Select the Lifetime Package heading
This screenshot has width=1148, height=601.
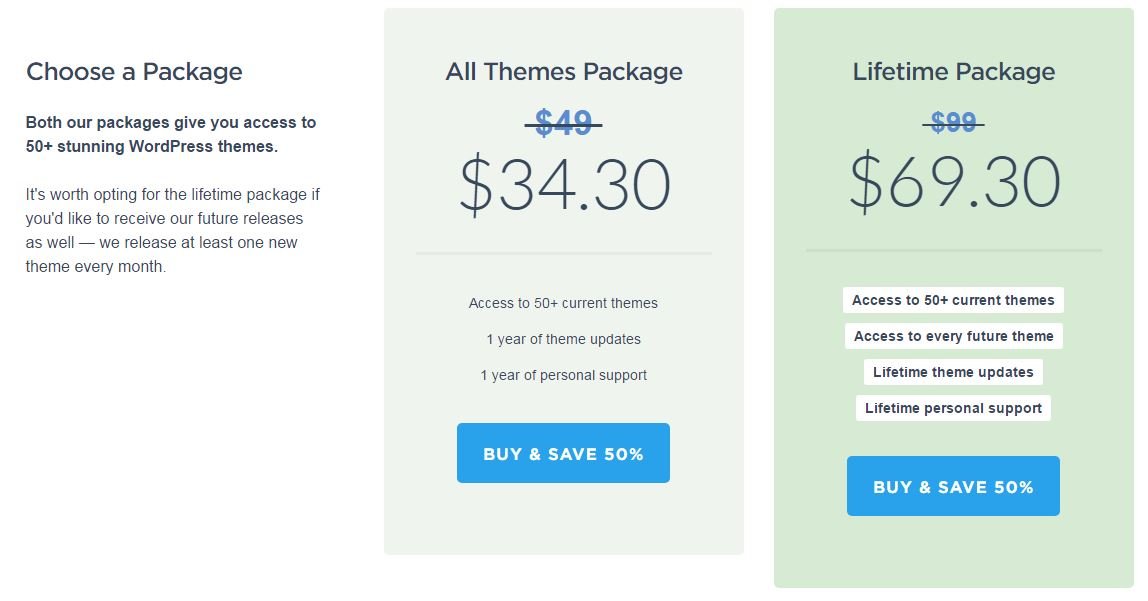pyautogui.click(x=954, y=72)
